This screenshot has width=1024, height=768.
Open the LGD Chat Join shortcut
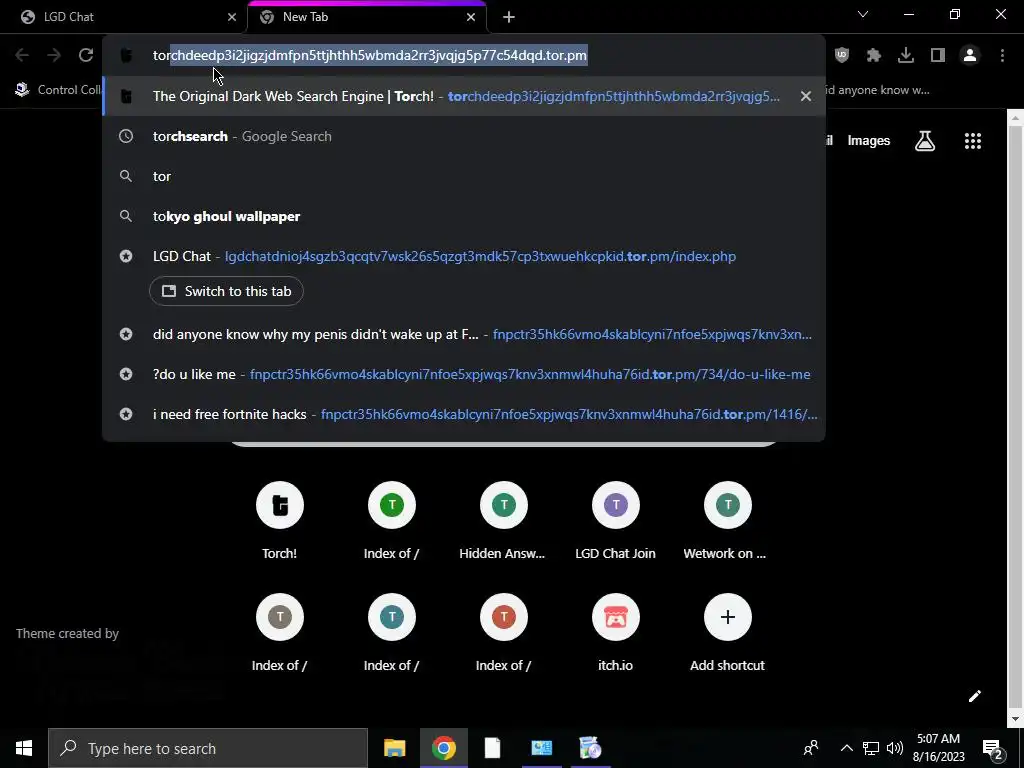[x=615, y=520]
